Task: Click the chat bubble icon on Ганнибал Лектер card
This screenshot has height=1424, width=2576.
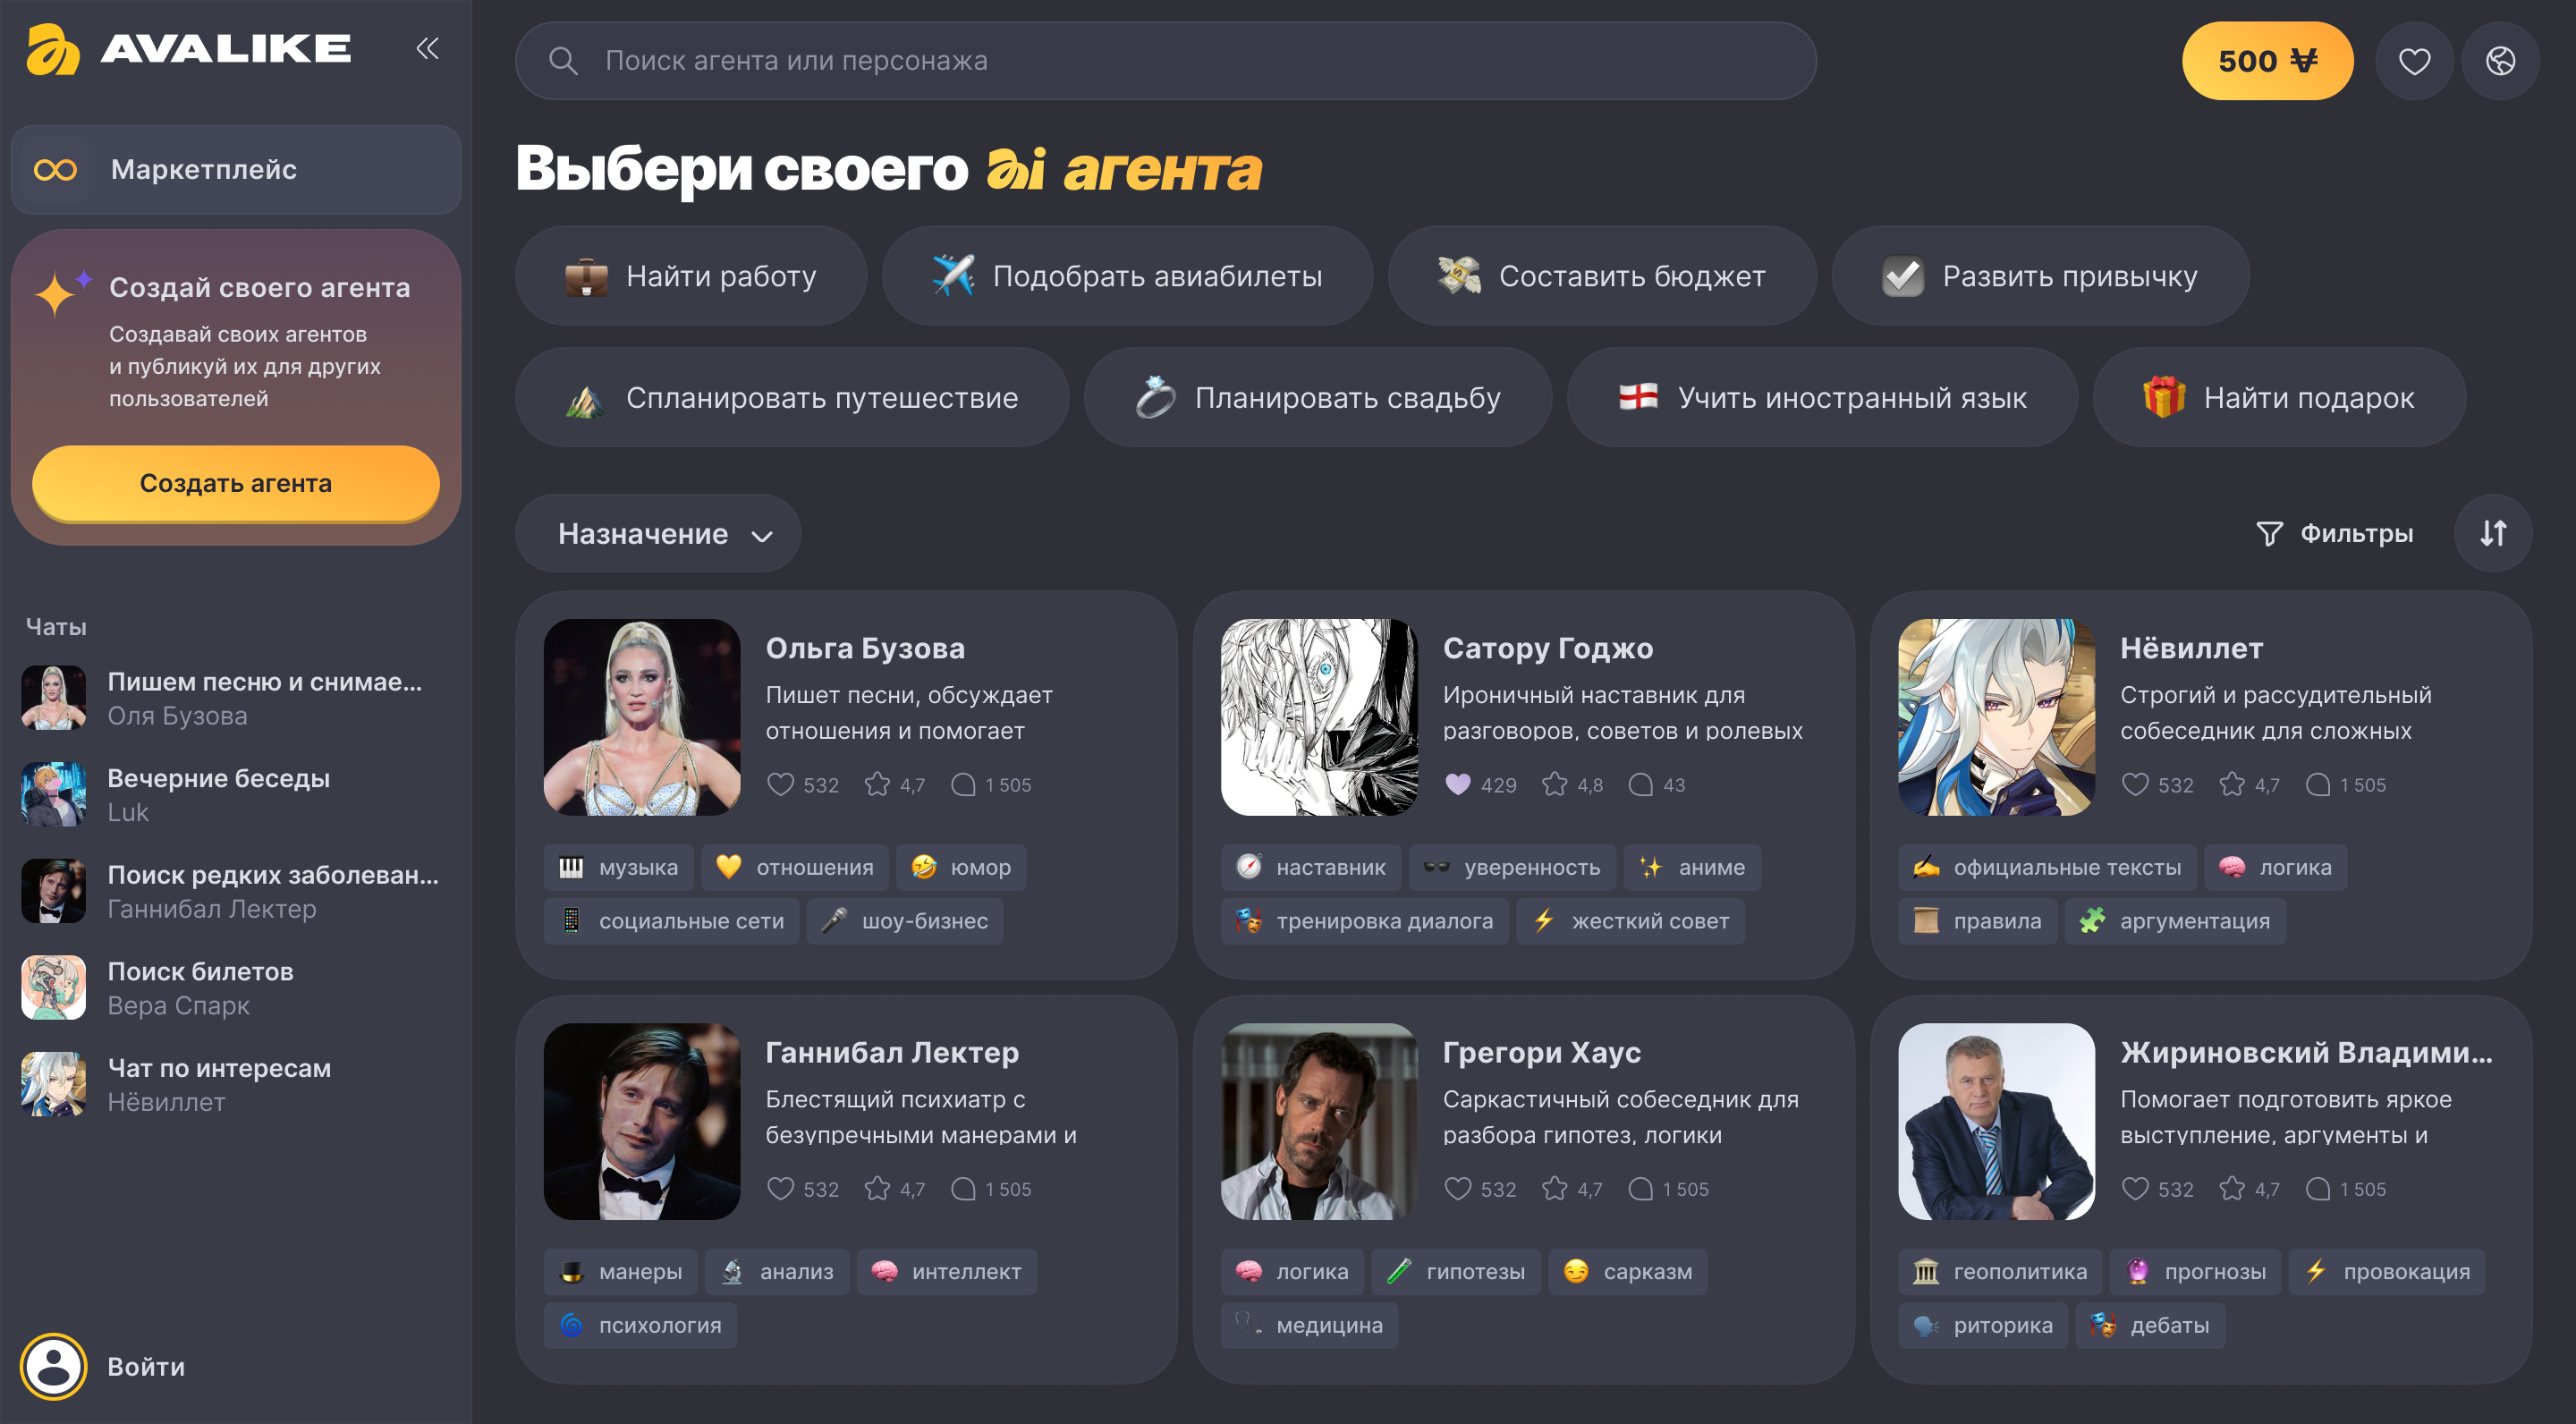Action: 963,1189
